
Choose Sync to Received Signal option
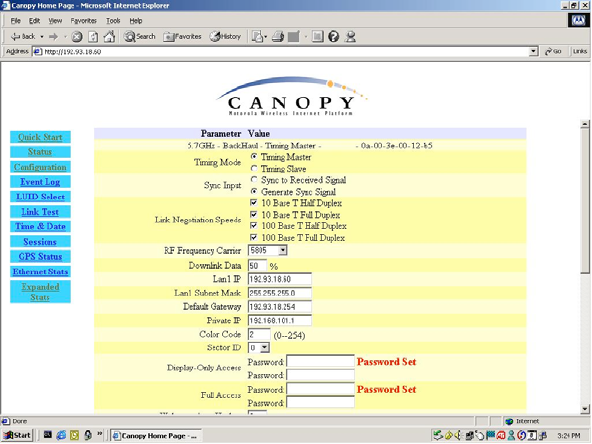pyautogui.click(x=254, y=180)
